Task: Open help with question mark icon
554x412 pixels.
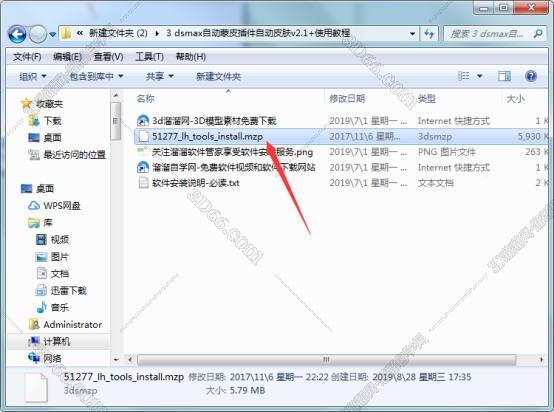Action: pyautogui.click(x=531, y=76)
